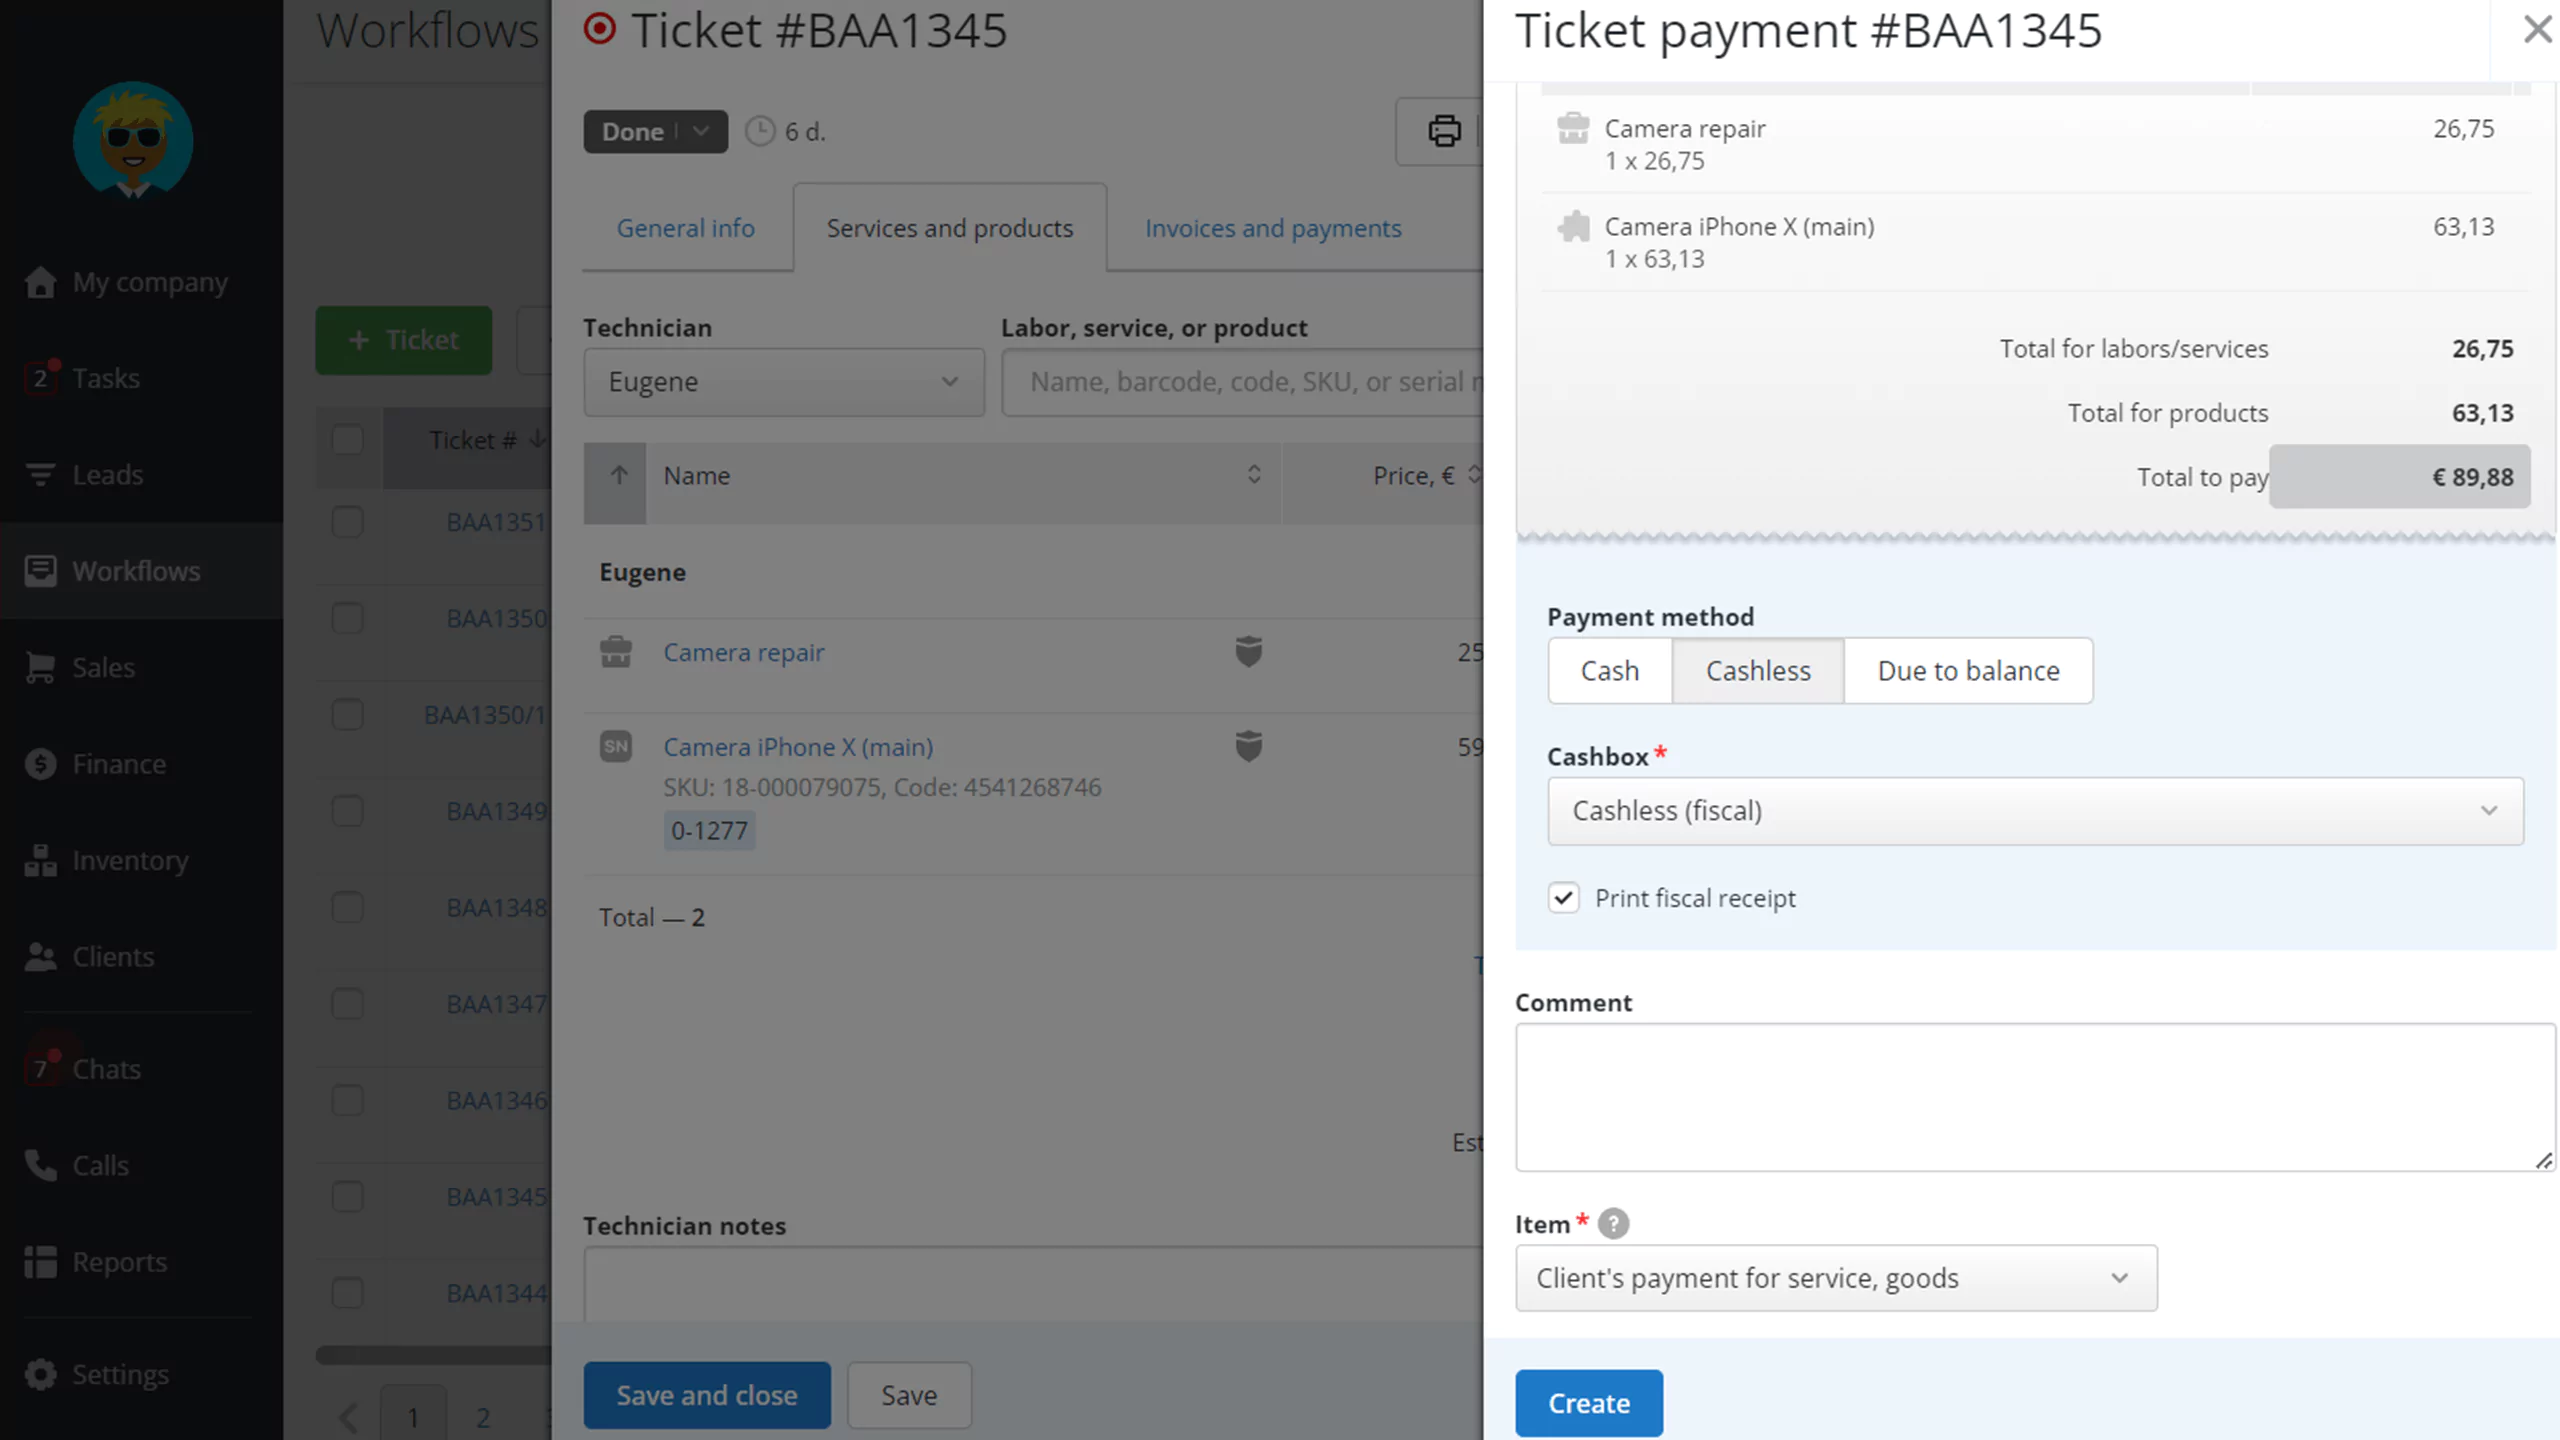Open the Item dropdown list
The image size is (2560, 1440).
coord(1836,1278)
